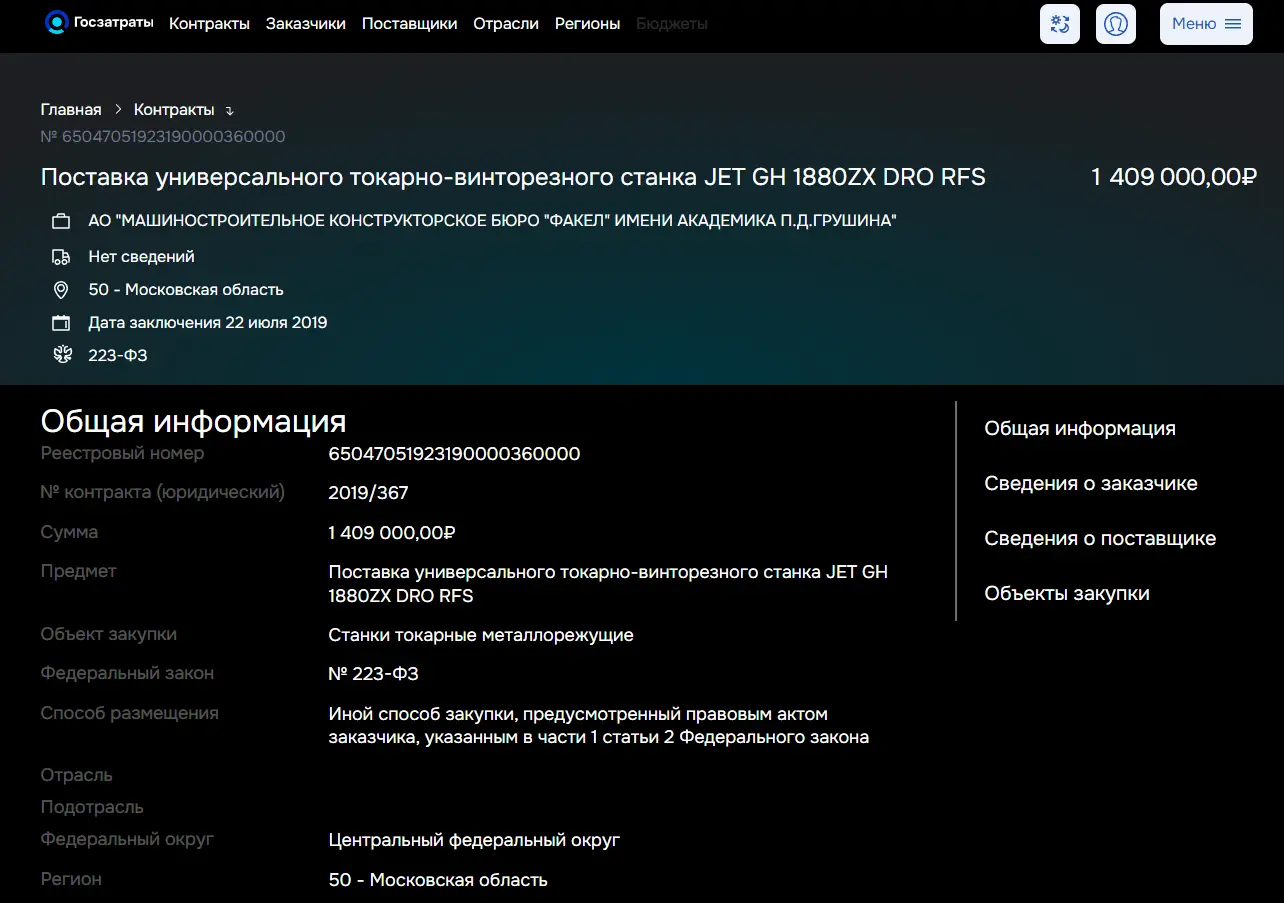The height and width of the screenshot is (903, 1284).
Task: Expand the arrow after Контракты breadcrumb
Action: pyautogui.click(x=229, y=110)
